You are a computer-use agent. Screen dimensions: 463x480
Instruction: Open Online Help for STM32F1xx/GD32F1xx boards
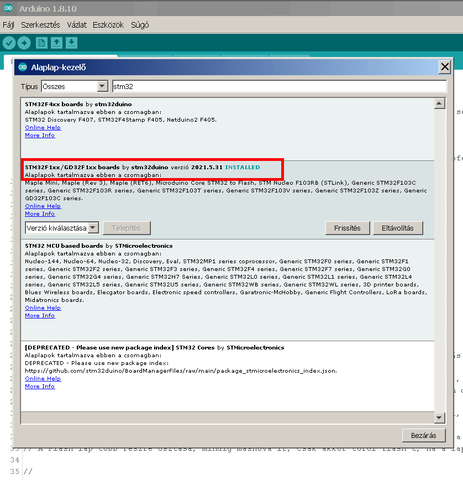[x=43, y=206]
